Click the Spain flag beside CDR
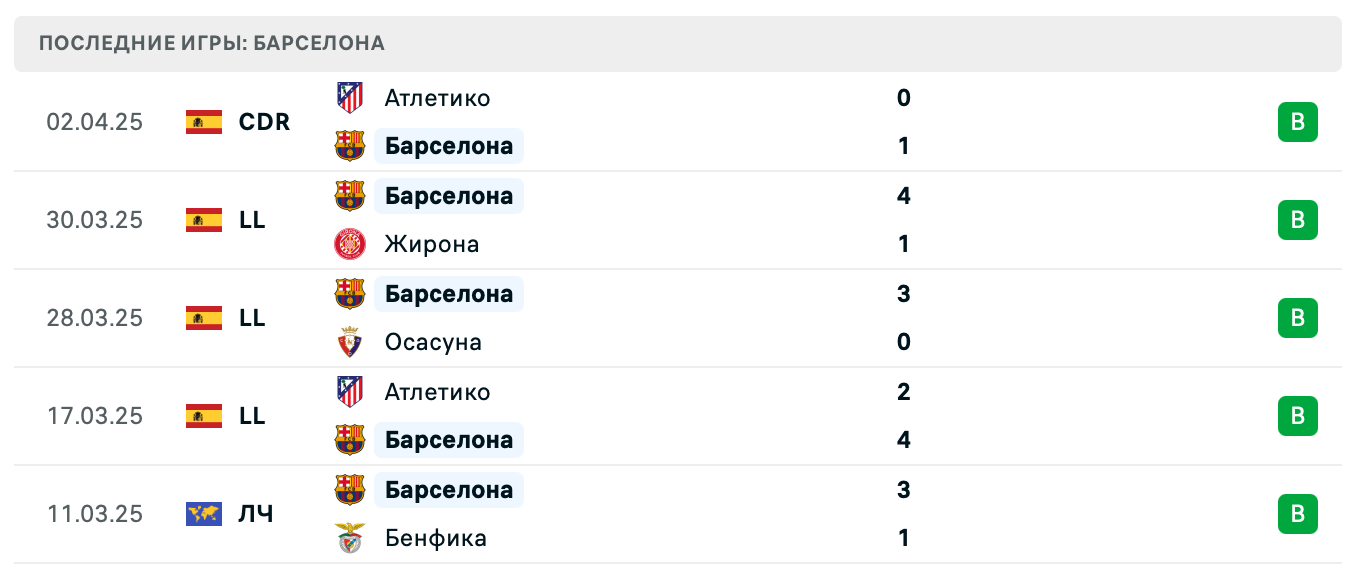 [x=204, y=122]
